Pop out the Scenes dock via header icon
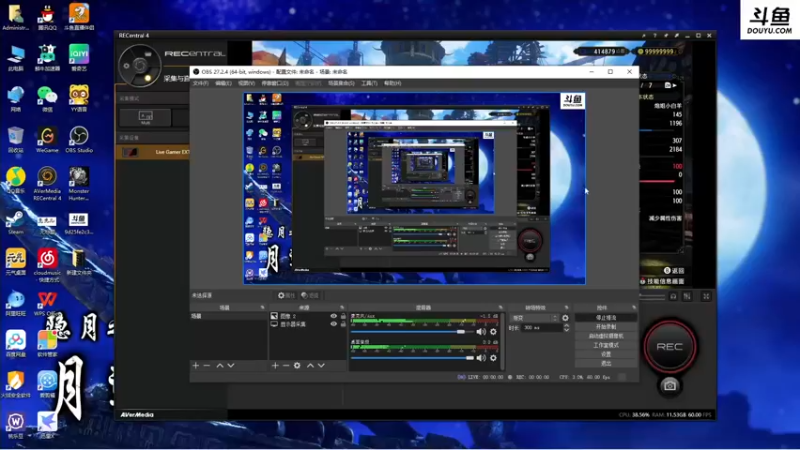This screenshot has height=450, width=800. point(263,308)
